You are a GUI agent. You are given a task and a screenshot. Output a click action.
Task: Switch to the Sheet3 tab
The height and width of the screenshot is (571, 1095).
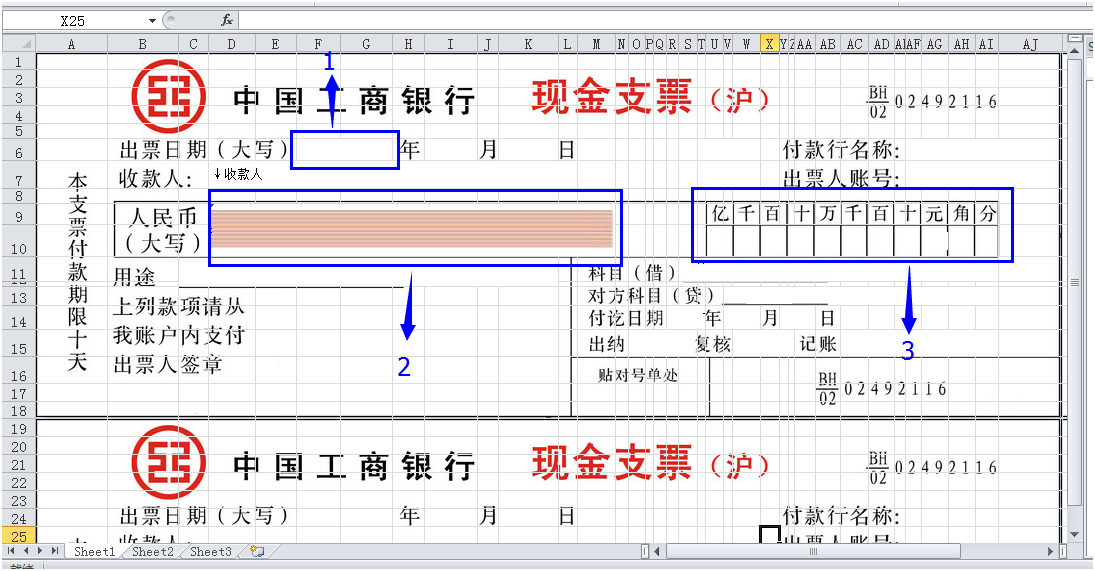pos(210,551)
